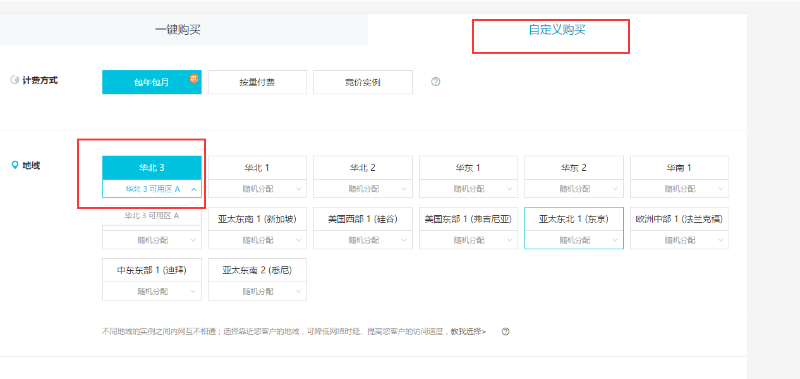Select 竞价实例 billing method
Screen dimensions: 800x379
pyautogui.click(x=363, y=82)
